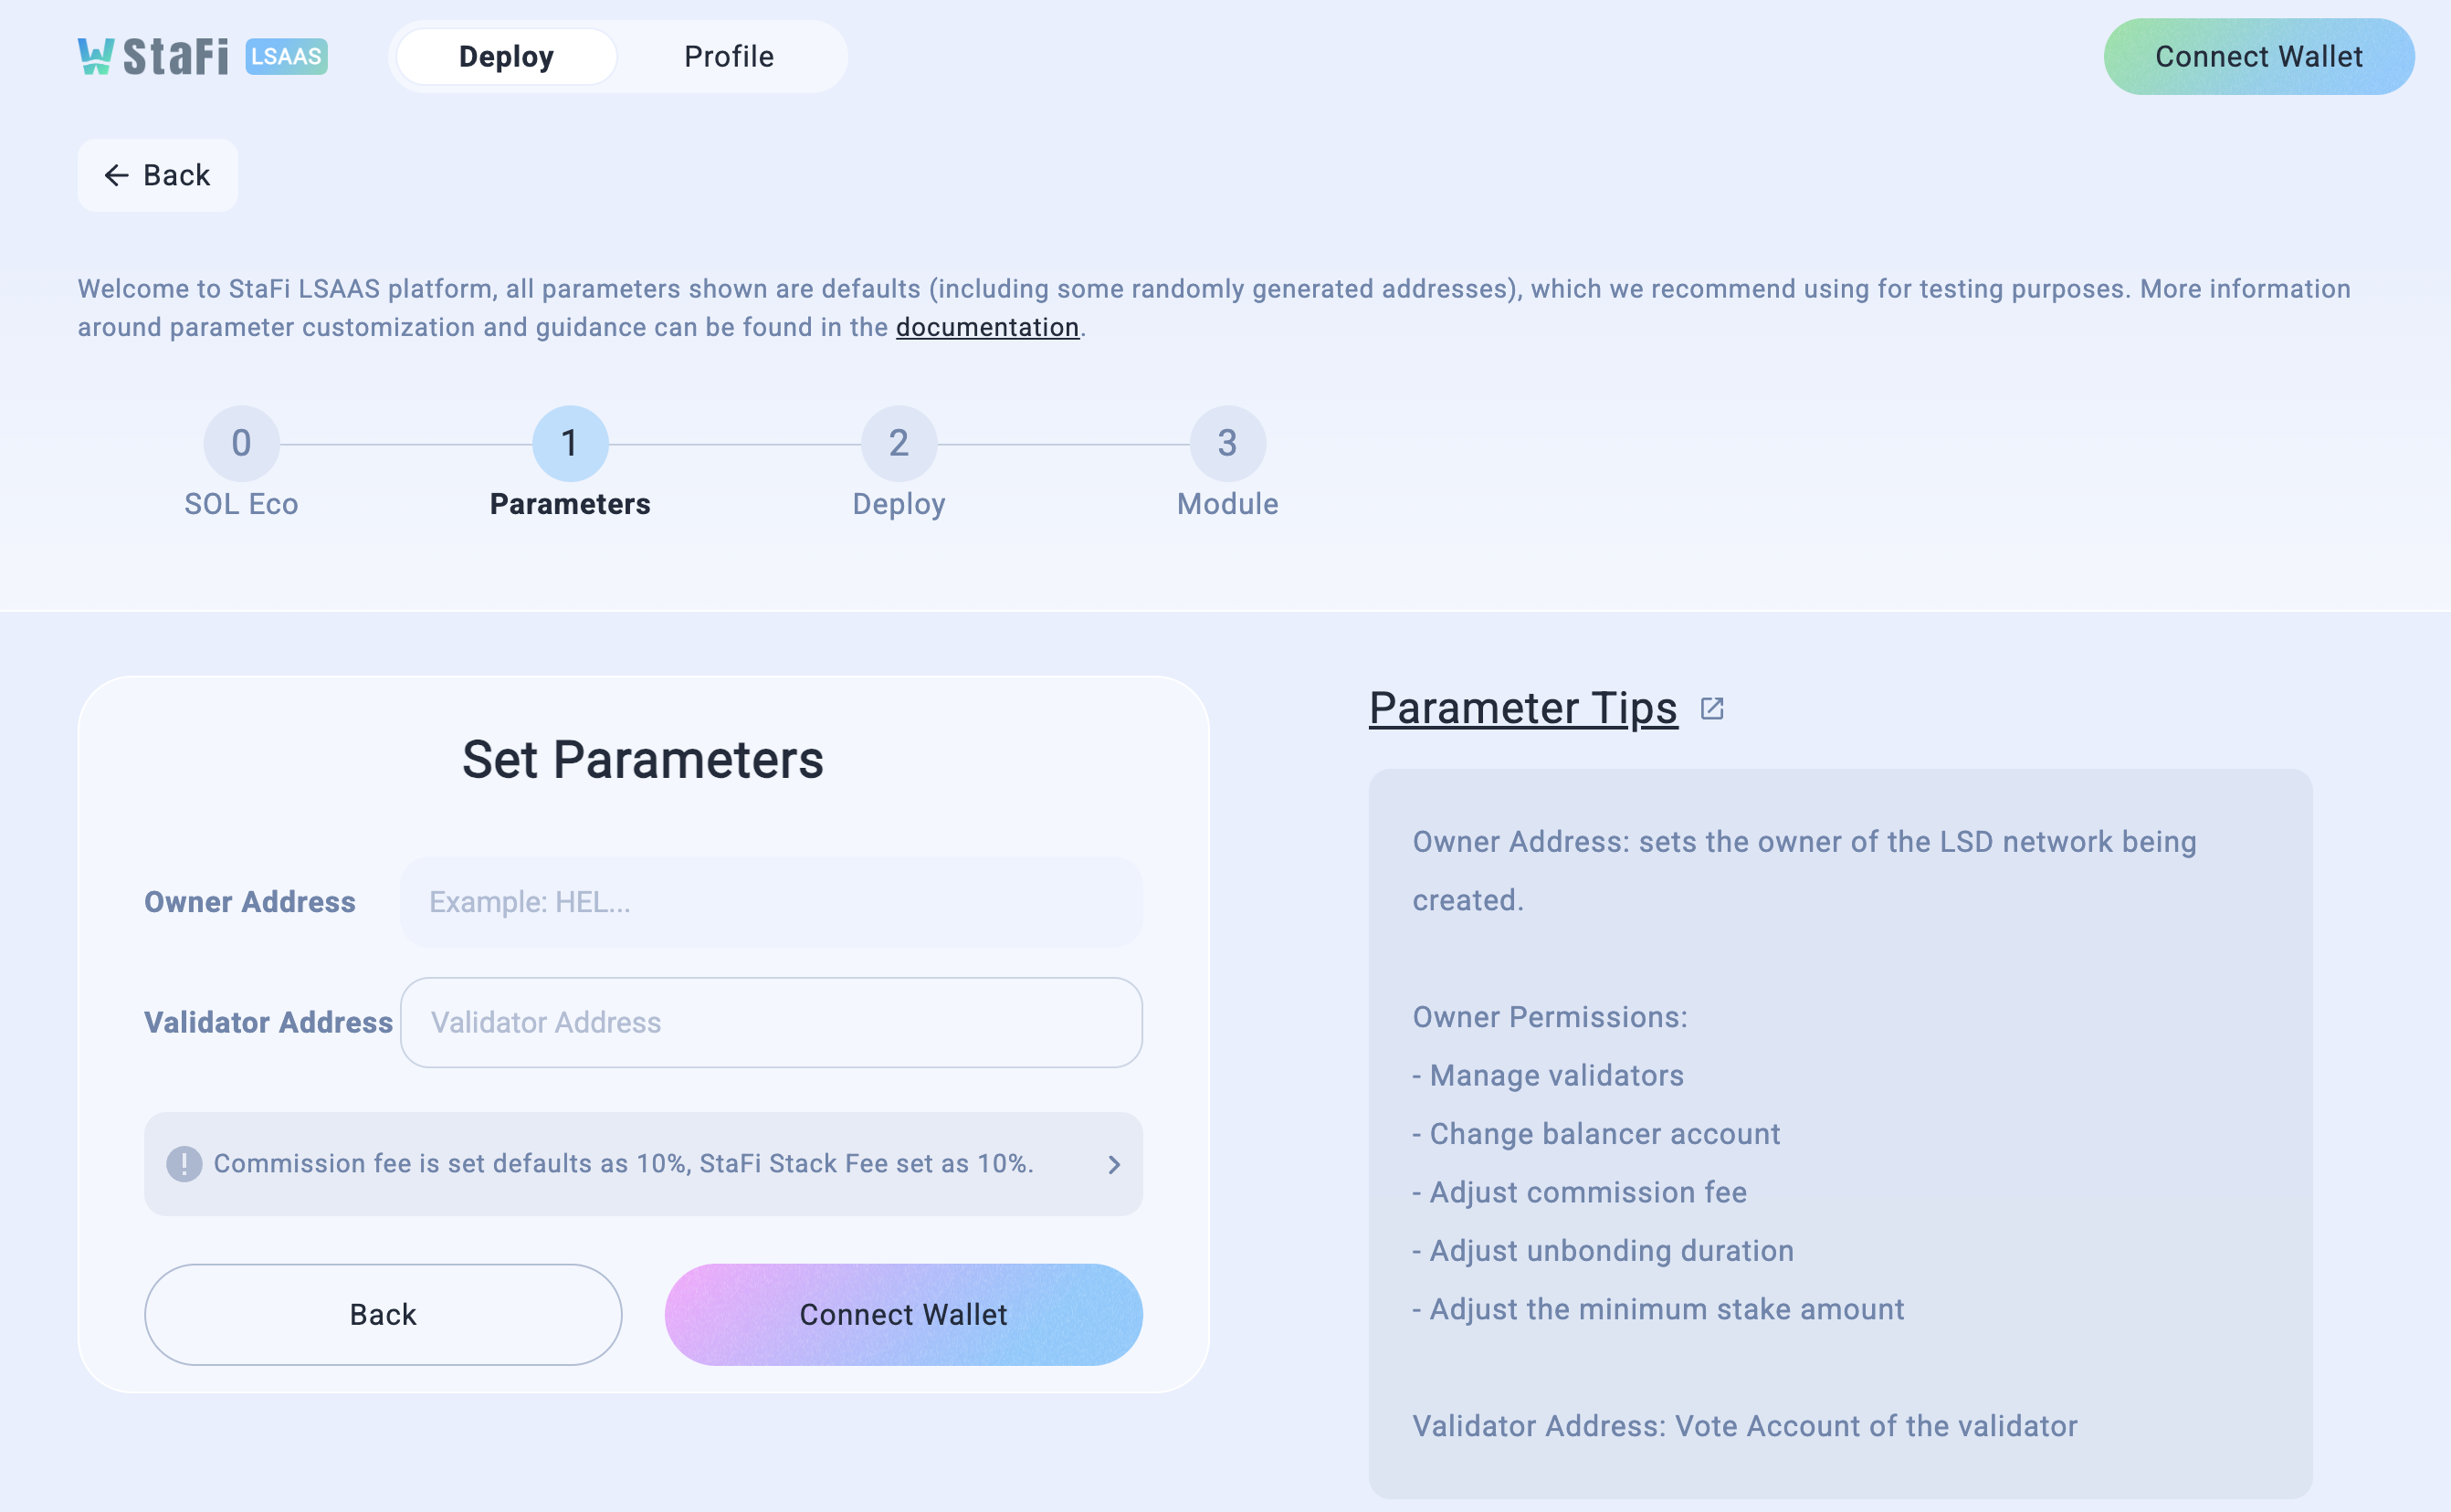The width and height of the screenshot is (2451, 1512).
Task: Open the external link icon beside Parameter Tips
Action: tap(1712, 709)
